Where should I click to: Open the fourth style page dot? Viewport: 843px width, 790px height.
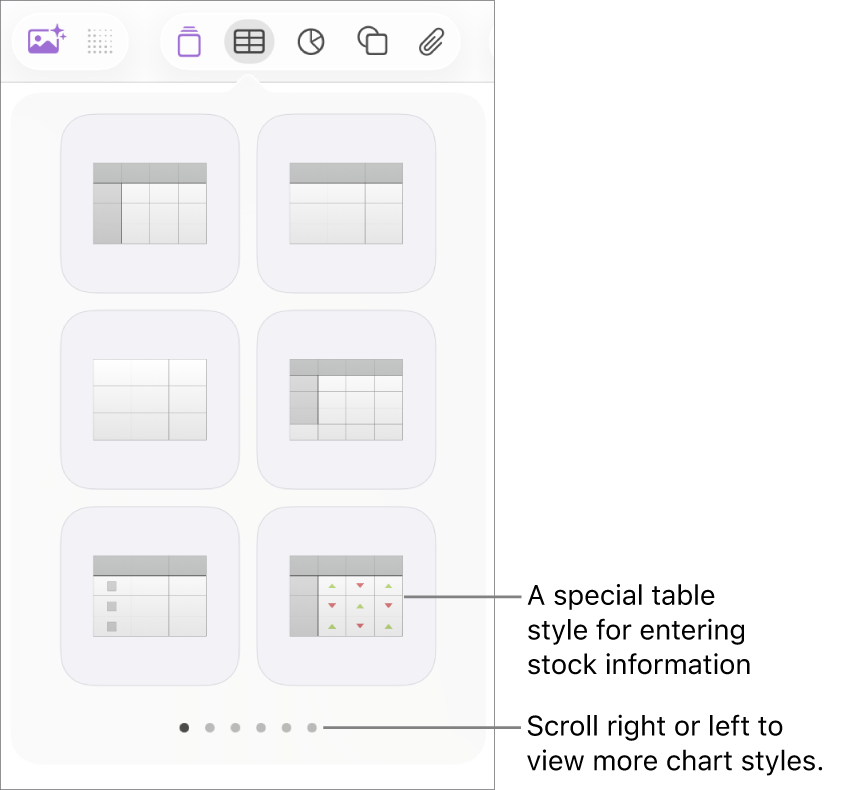[x=261, y=728]
